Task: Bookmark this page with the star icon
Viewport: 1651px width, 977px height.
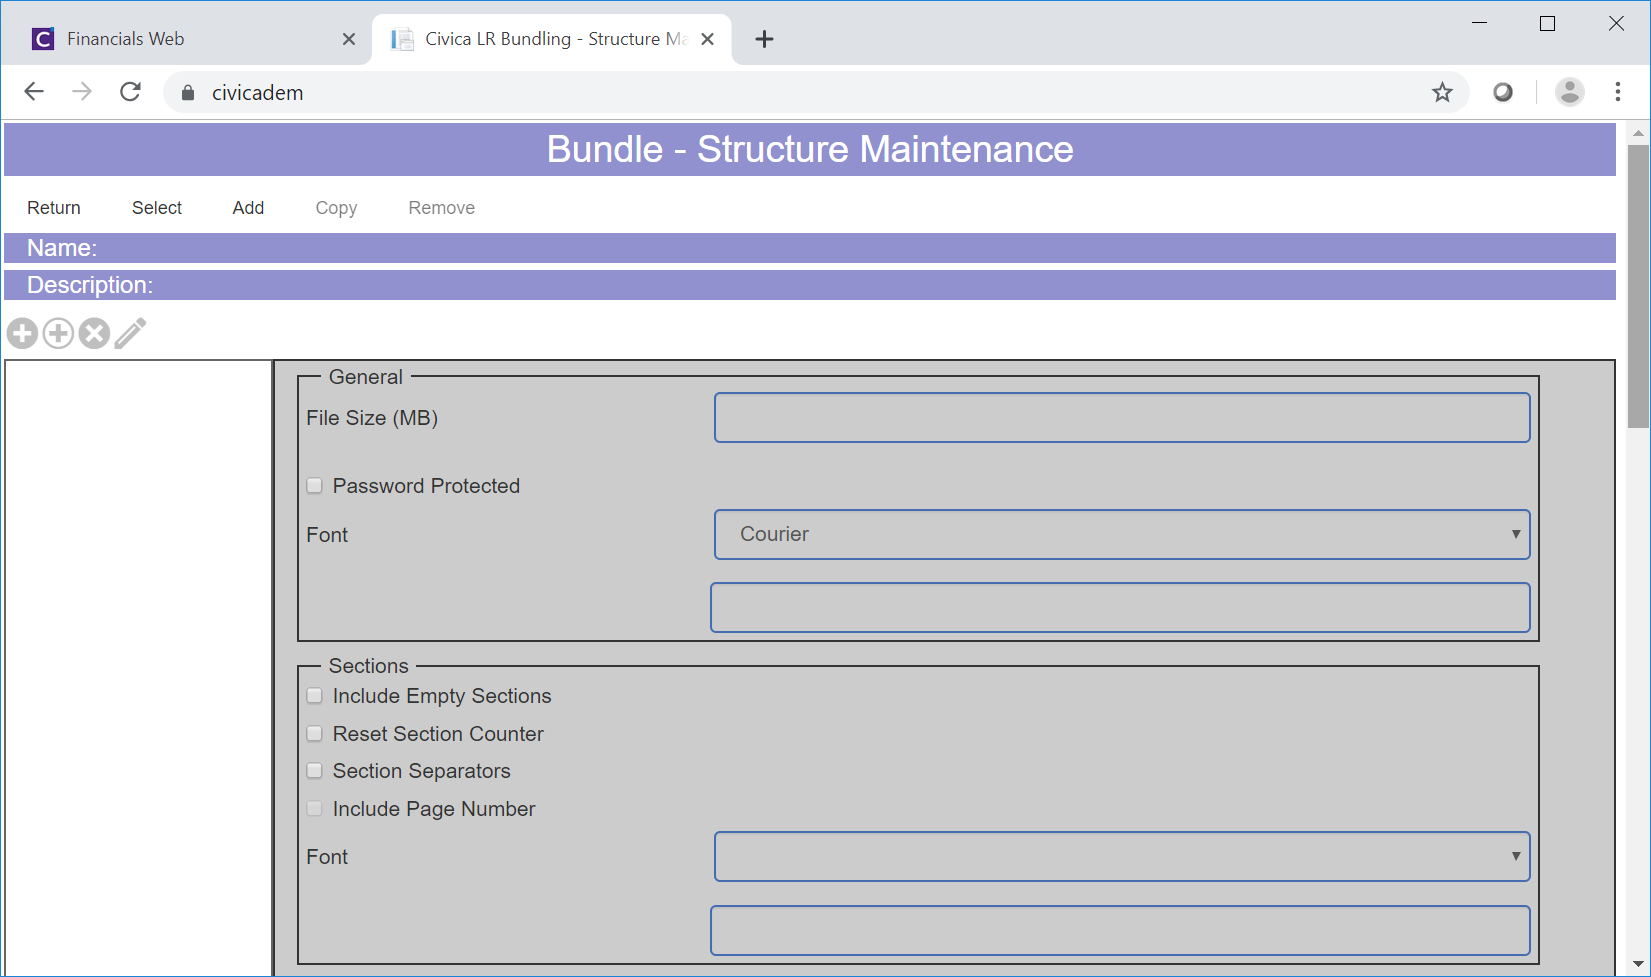Action: [x=1442, y=92]
